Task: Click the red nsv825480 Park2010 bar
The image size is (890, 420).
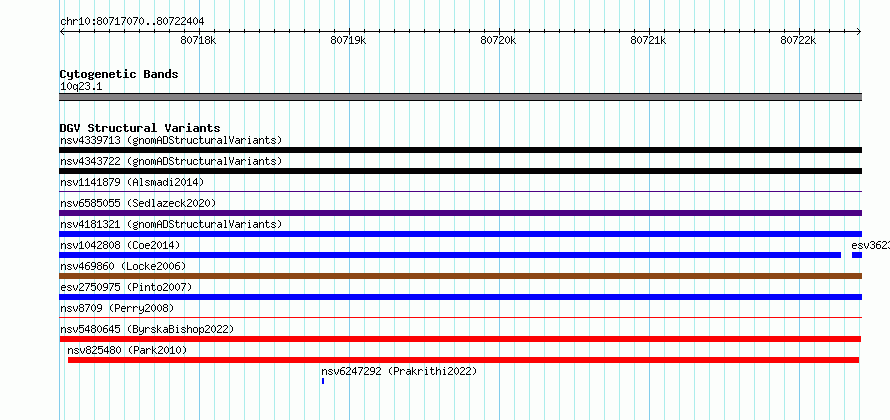Action: 463,360
